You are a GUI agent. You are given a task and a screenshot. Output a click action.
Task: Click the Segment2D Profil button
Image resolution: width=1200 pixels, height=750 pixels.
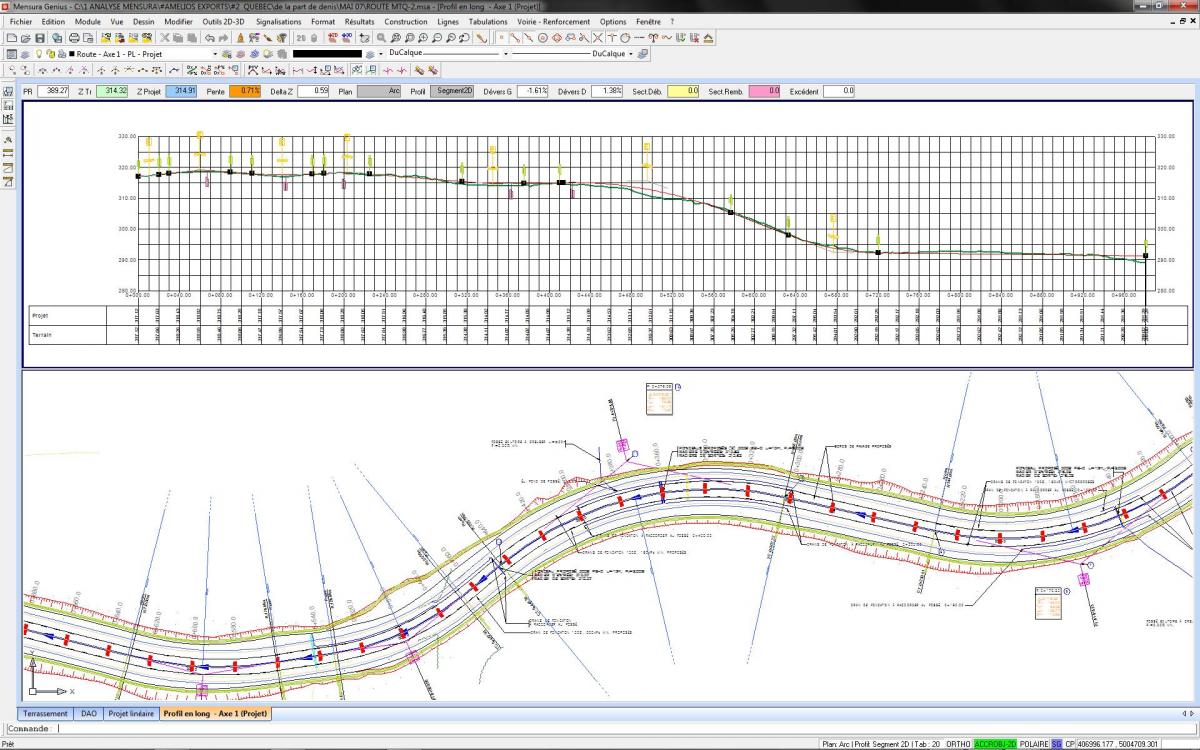tap(452, 91)
